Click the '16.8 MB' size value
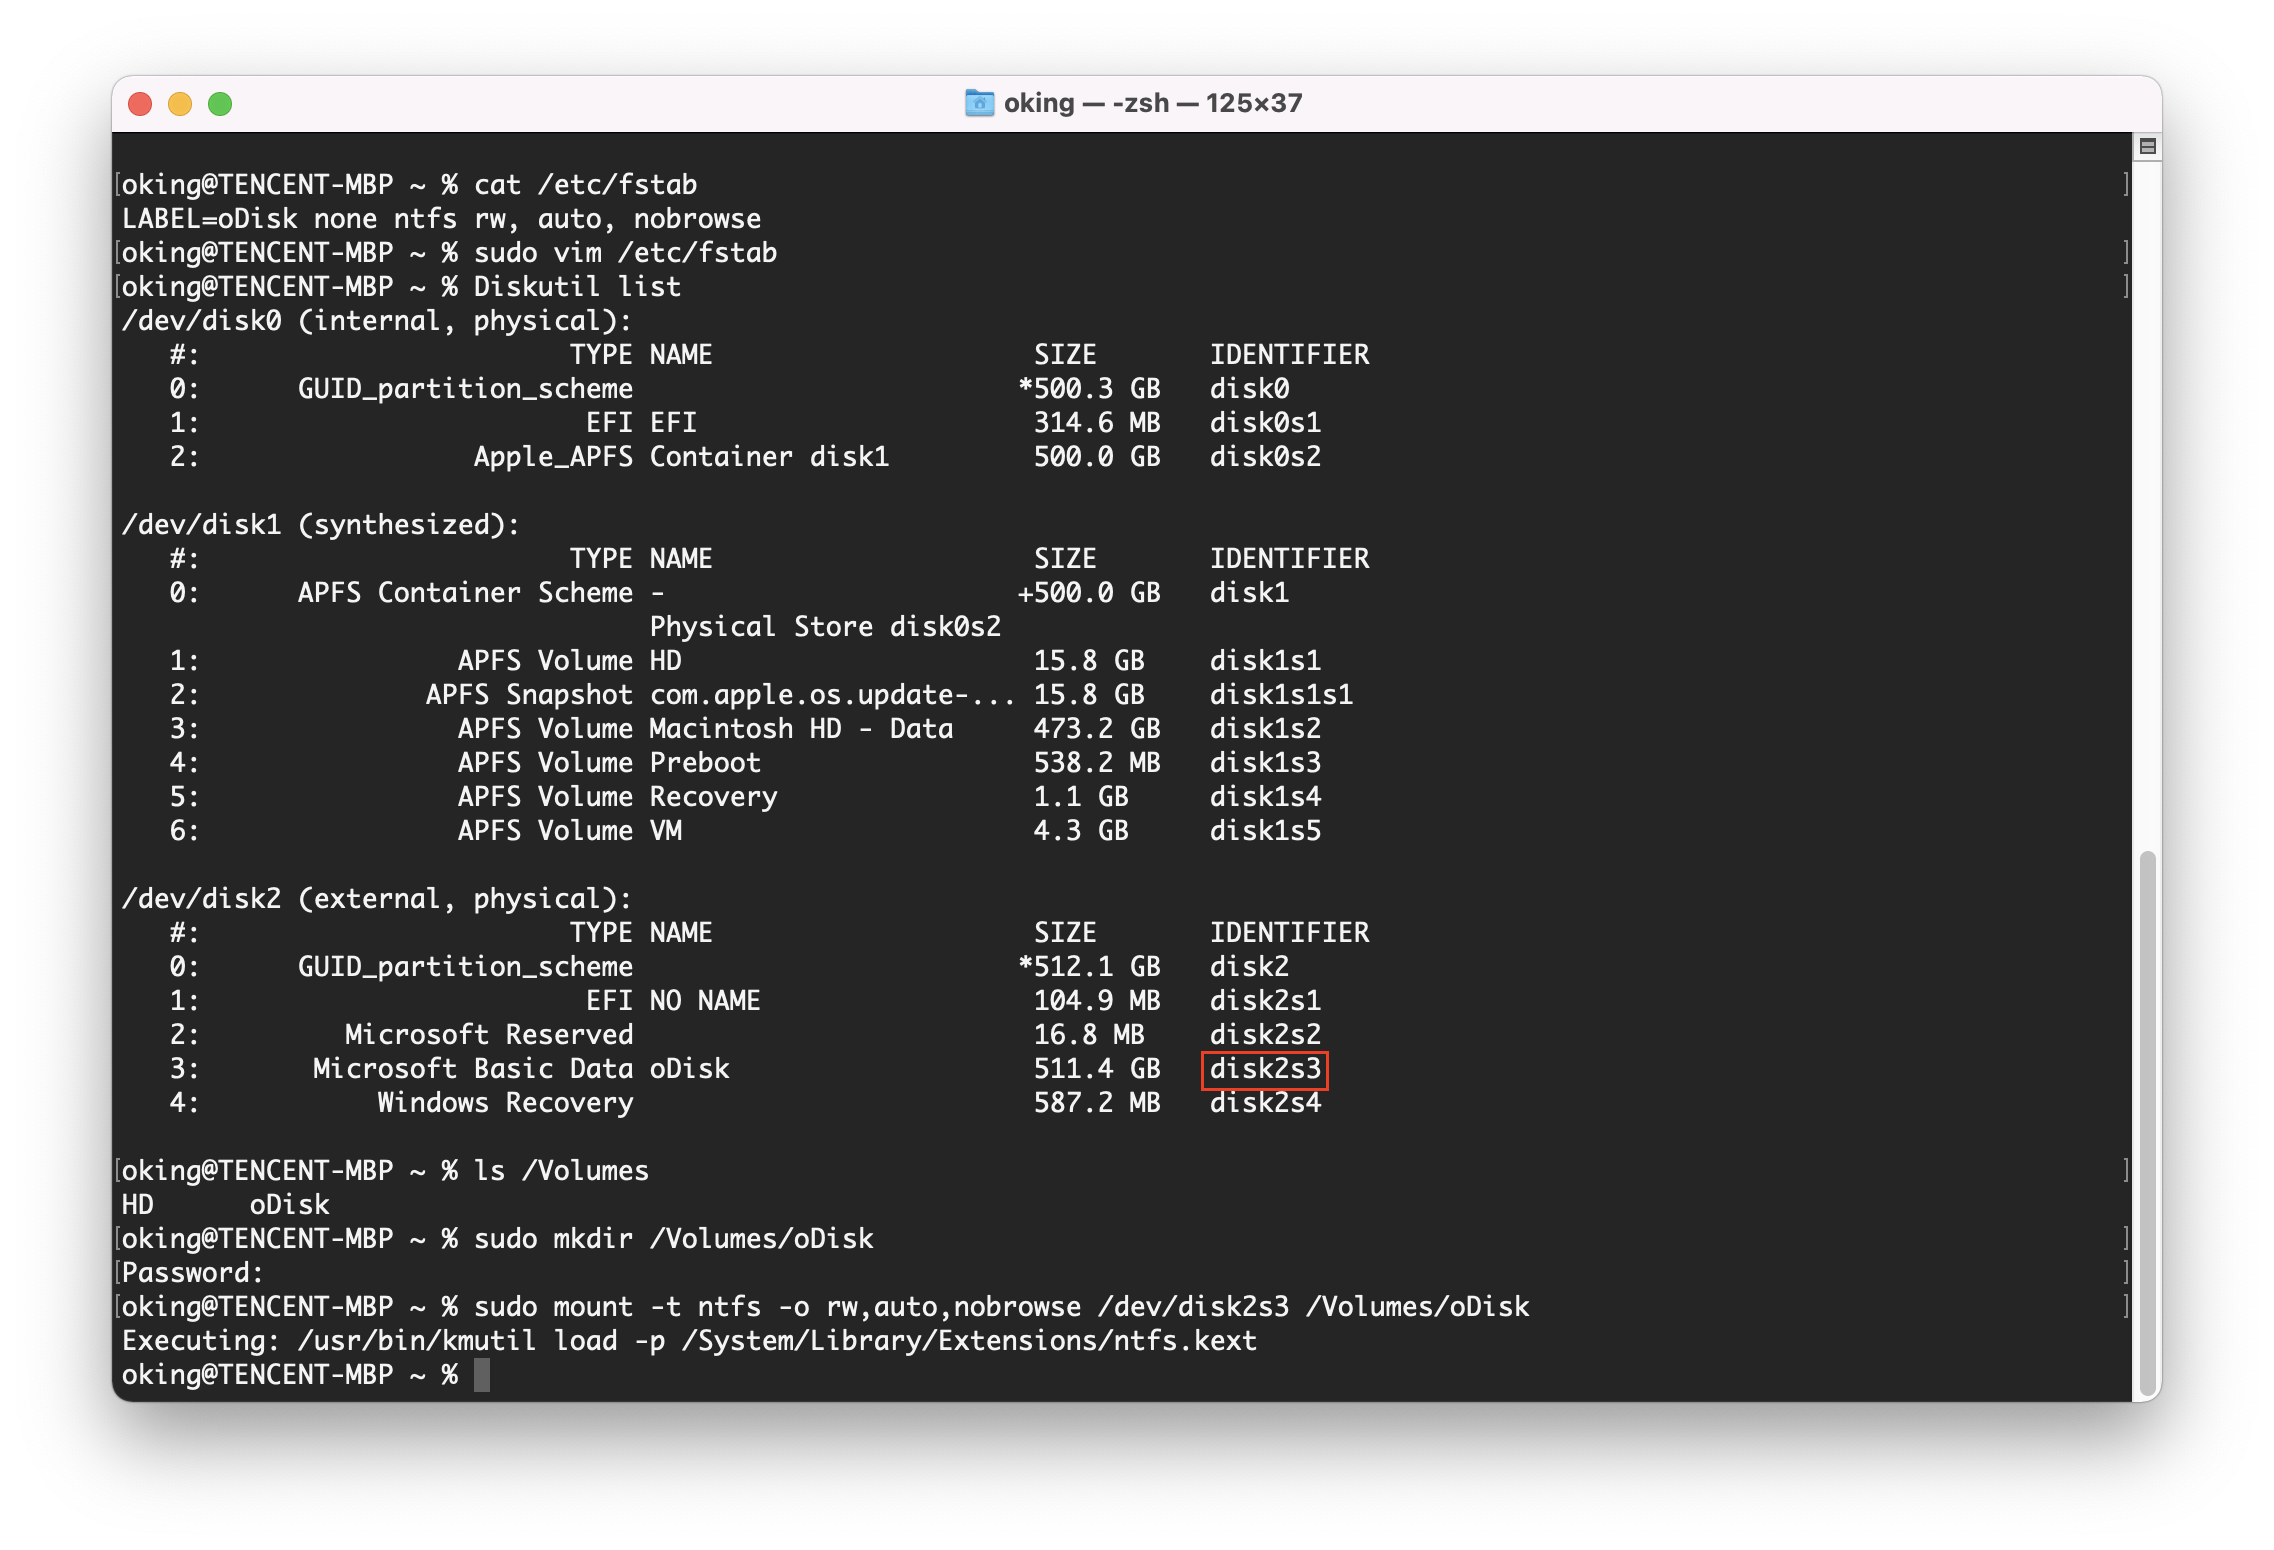Screen dimensions: 2274x1550 [1089, 1035]
